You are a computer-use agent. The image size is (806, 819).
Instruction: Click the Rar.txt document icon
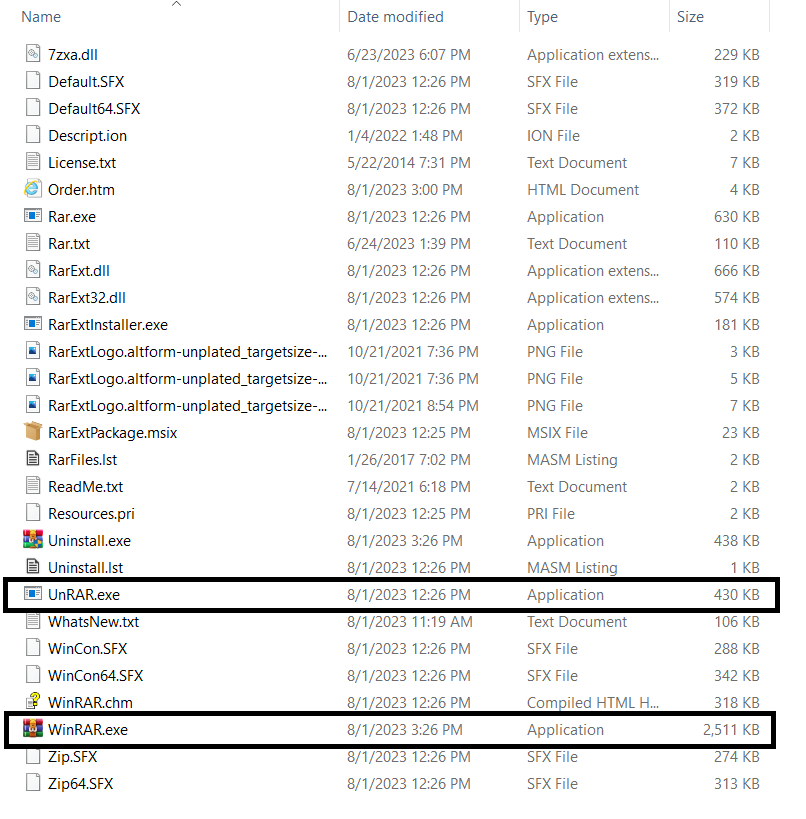click(33, 243)
